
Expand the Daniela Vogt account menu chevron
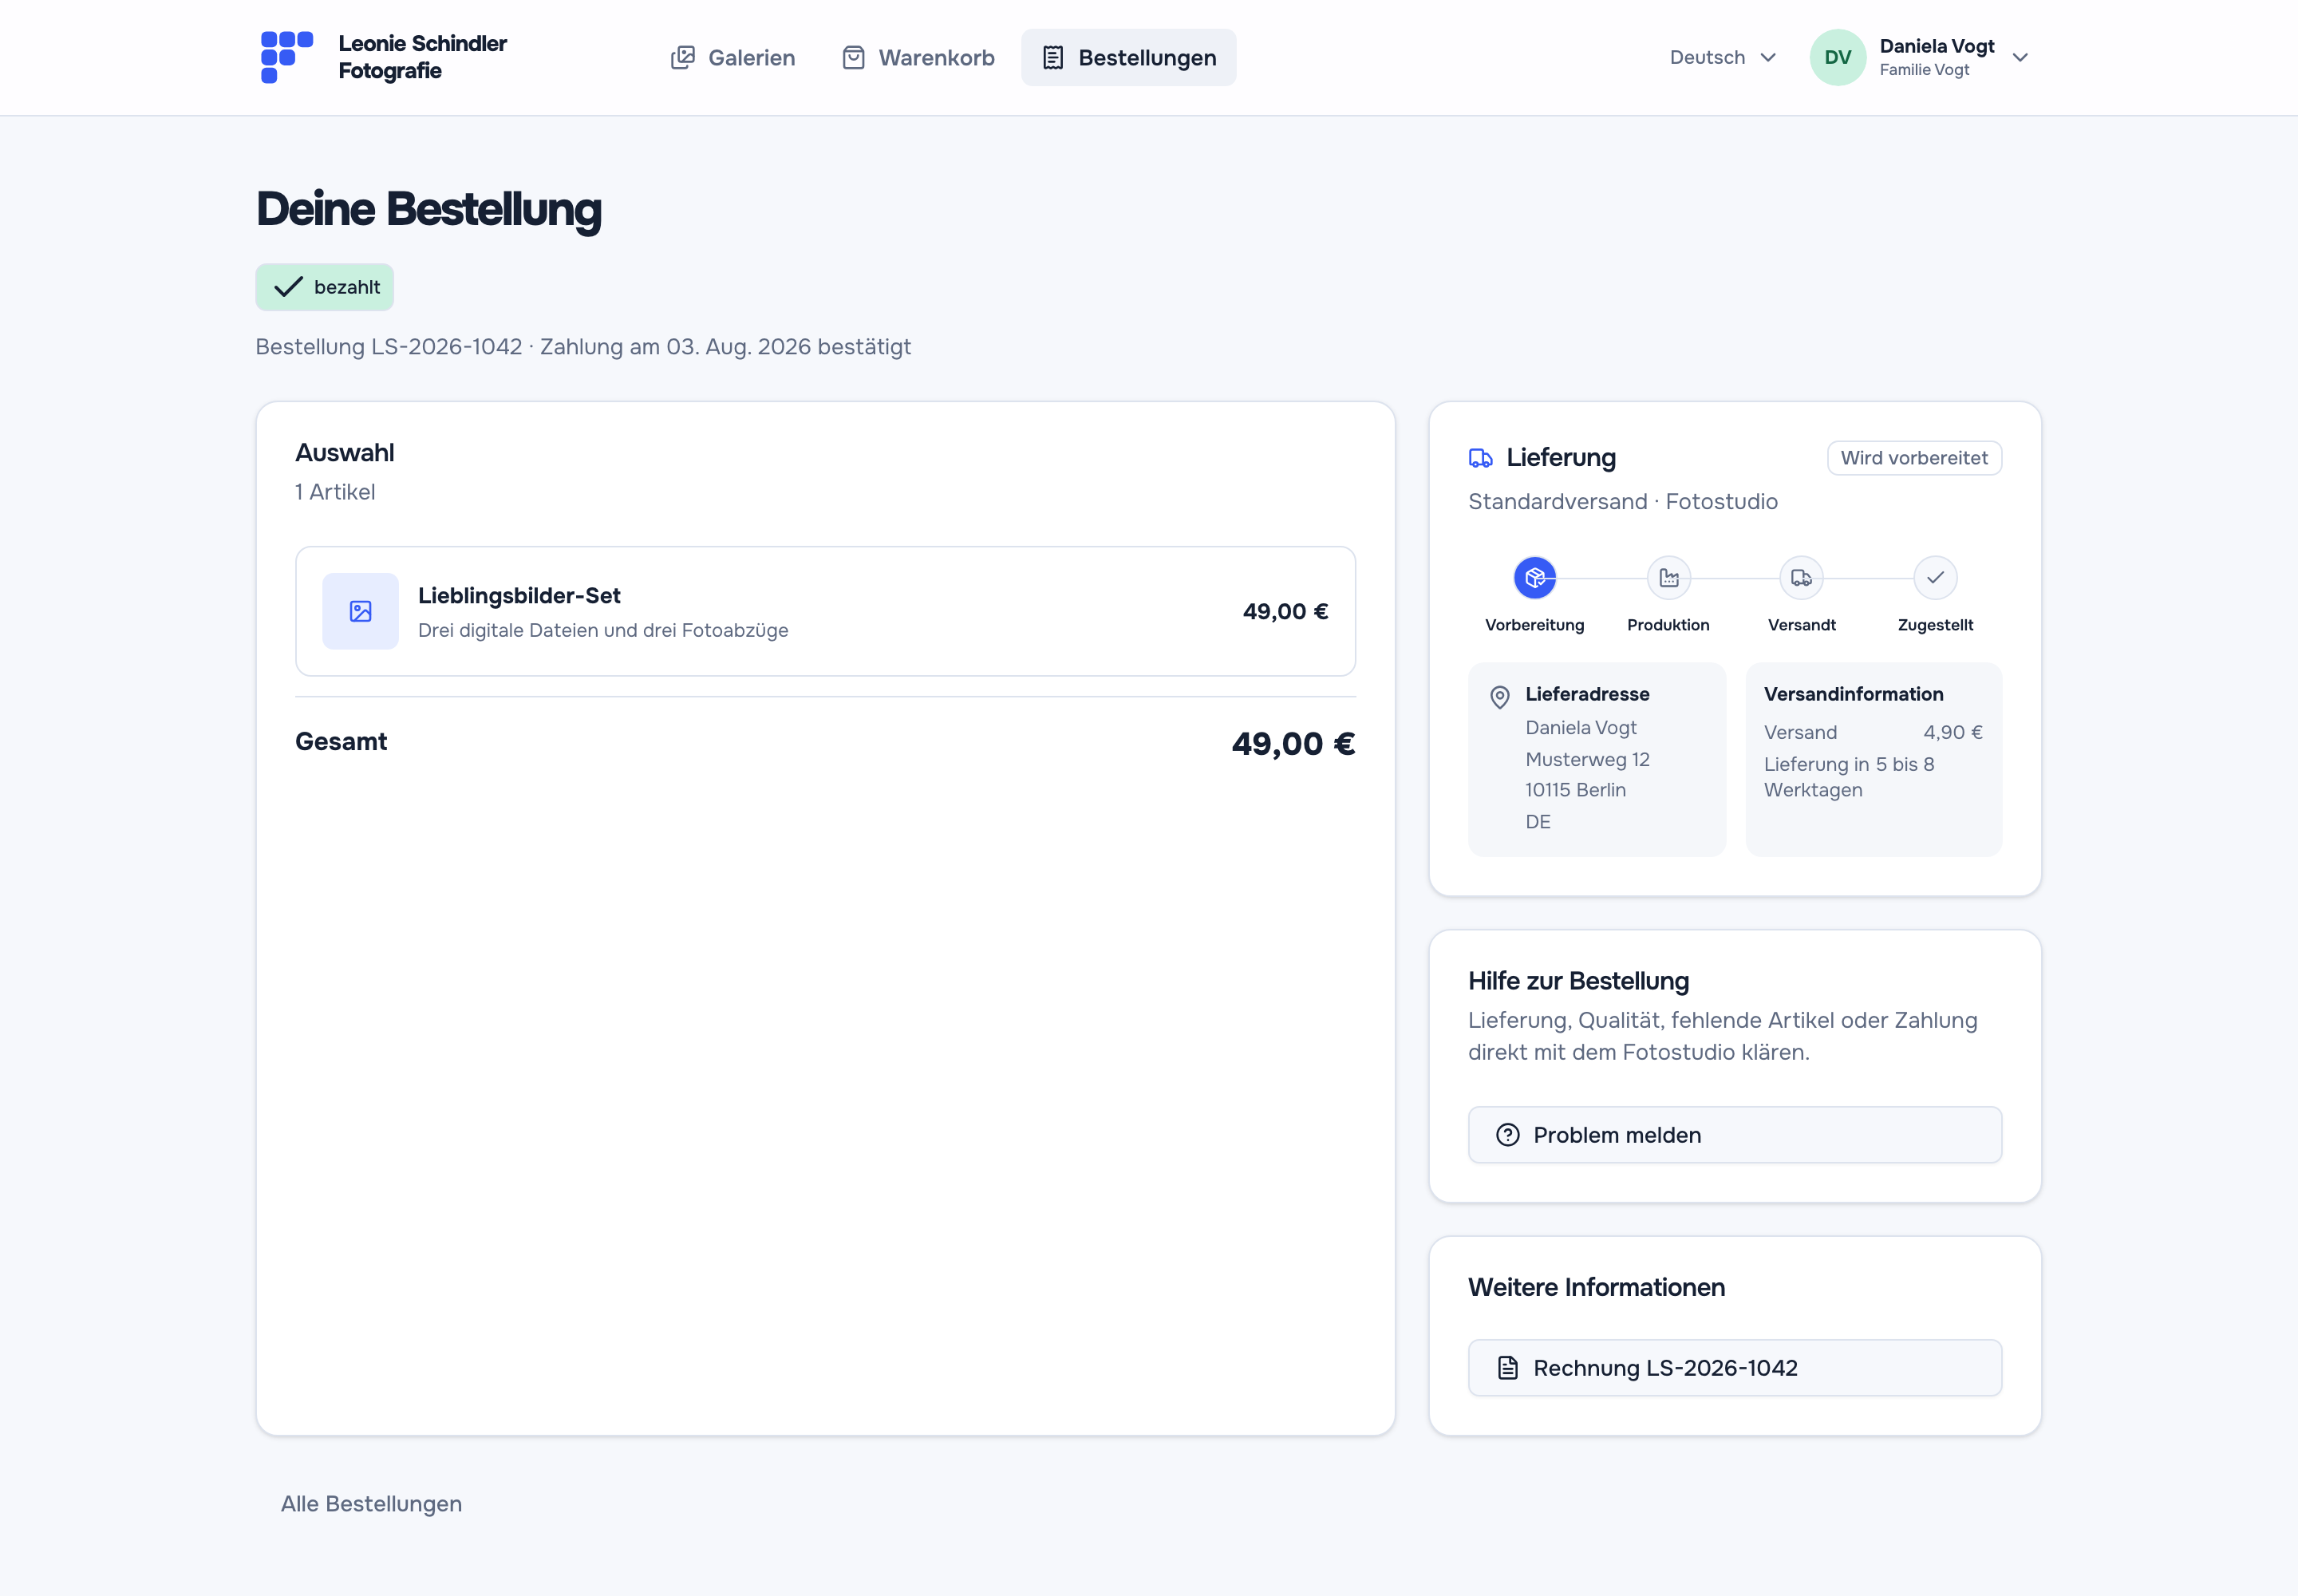point(2019,57)
